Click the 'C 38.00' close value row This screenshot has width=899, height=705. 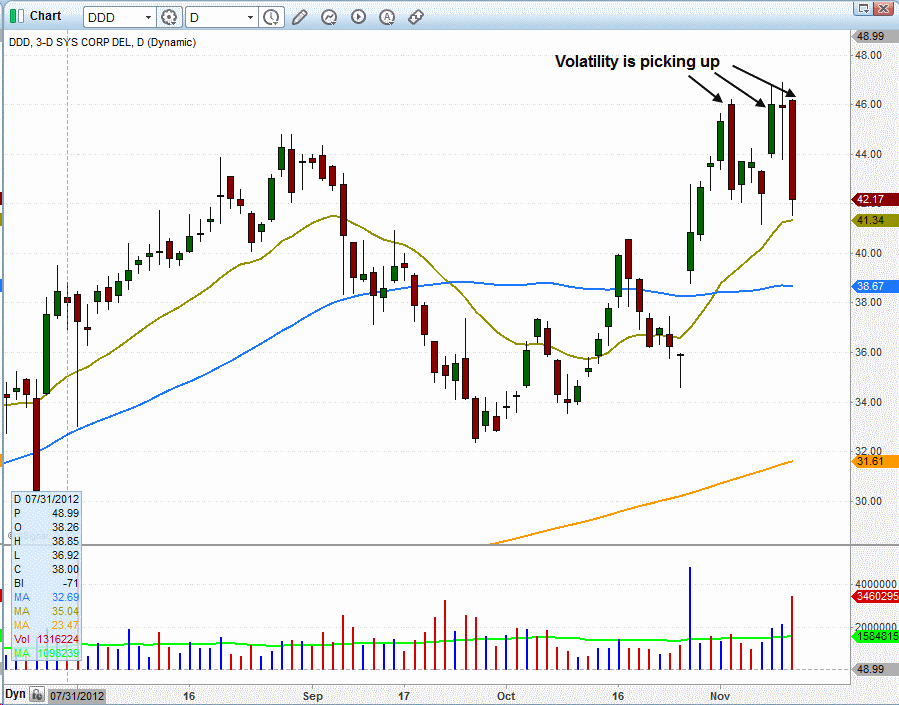tap(46, 569)
